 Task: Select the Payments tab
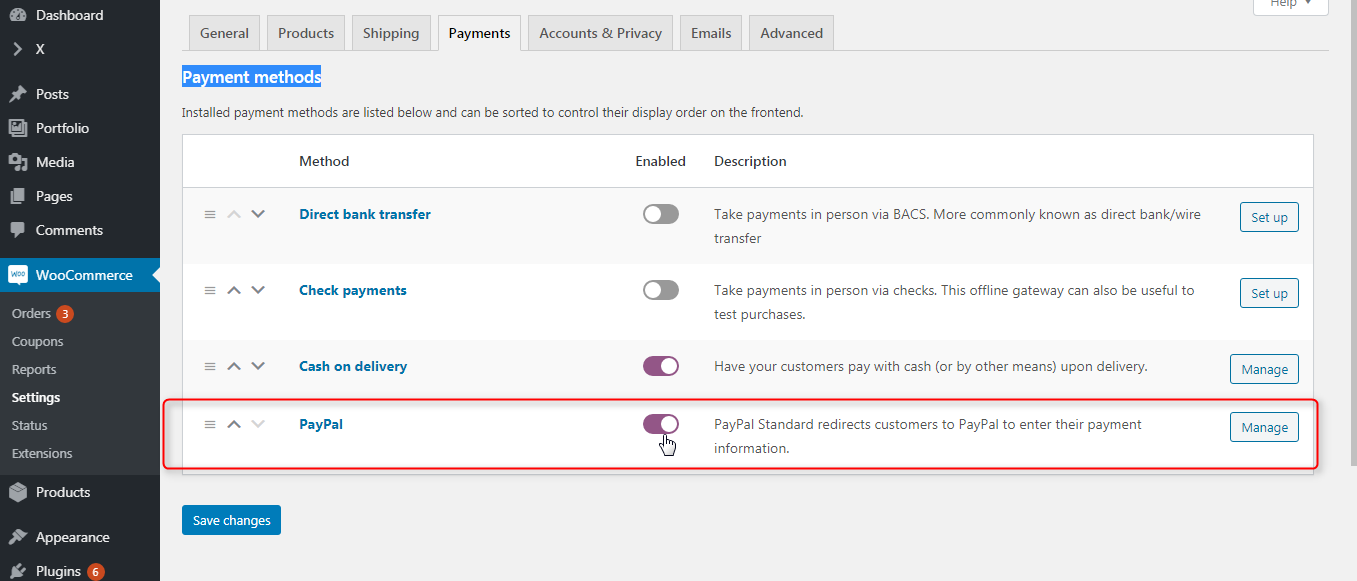[x=479, y=33]
